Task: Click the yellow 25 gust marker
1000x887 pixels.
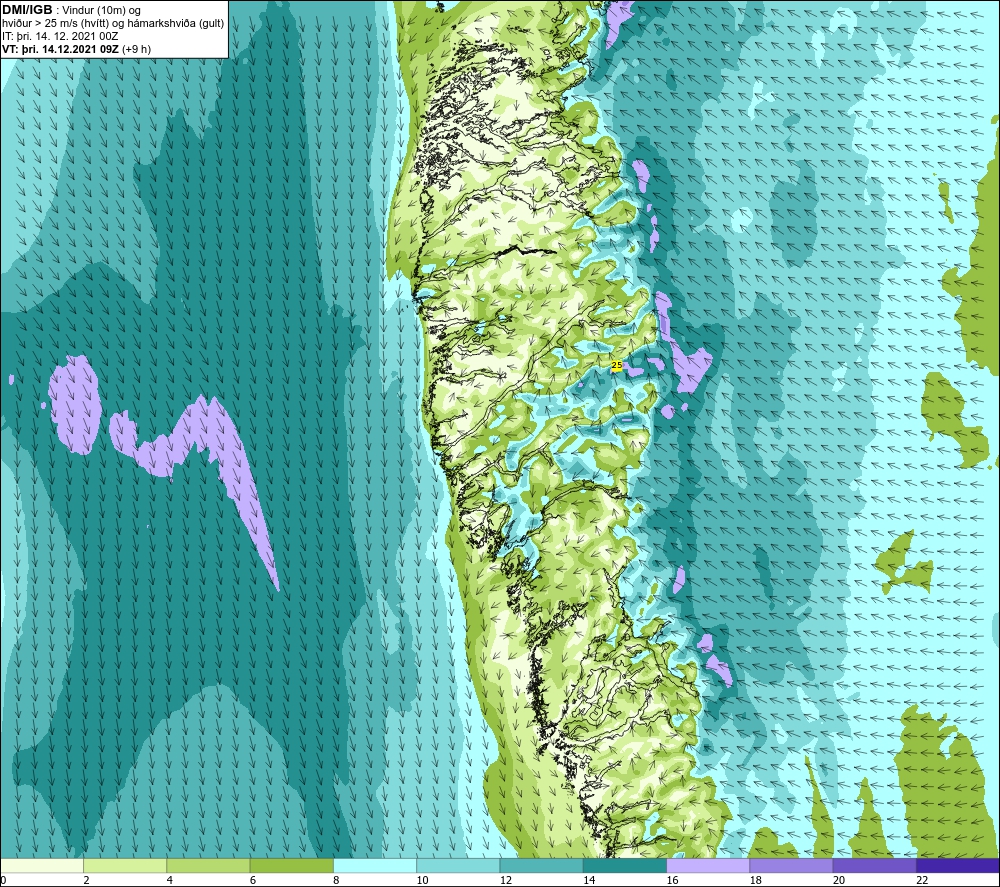Action: [617, 365]
